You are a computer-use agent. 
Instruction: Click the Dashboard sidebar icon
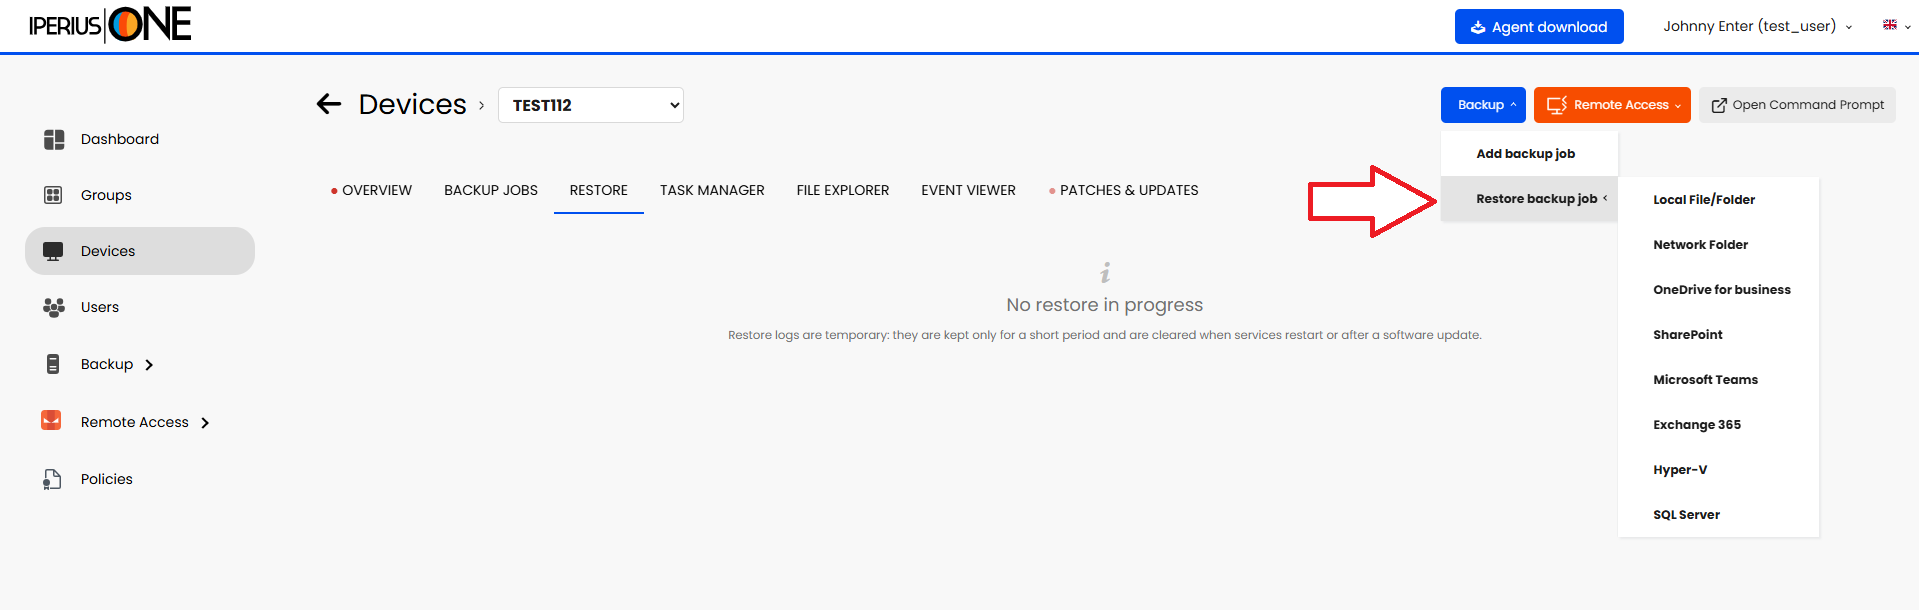coord(54,140)
